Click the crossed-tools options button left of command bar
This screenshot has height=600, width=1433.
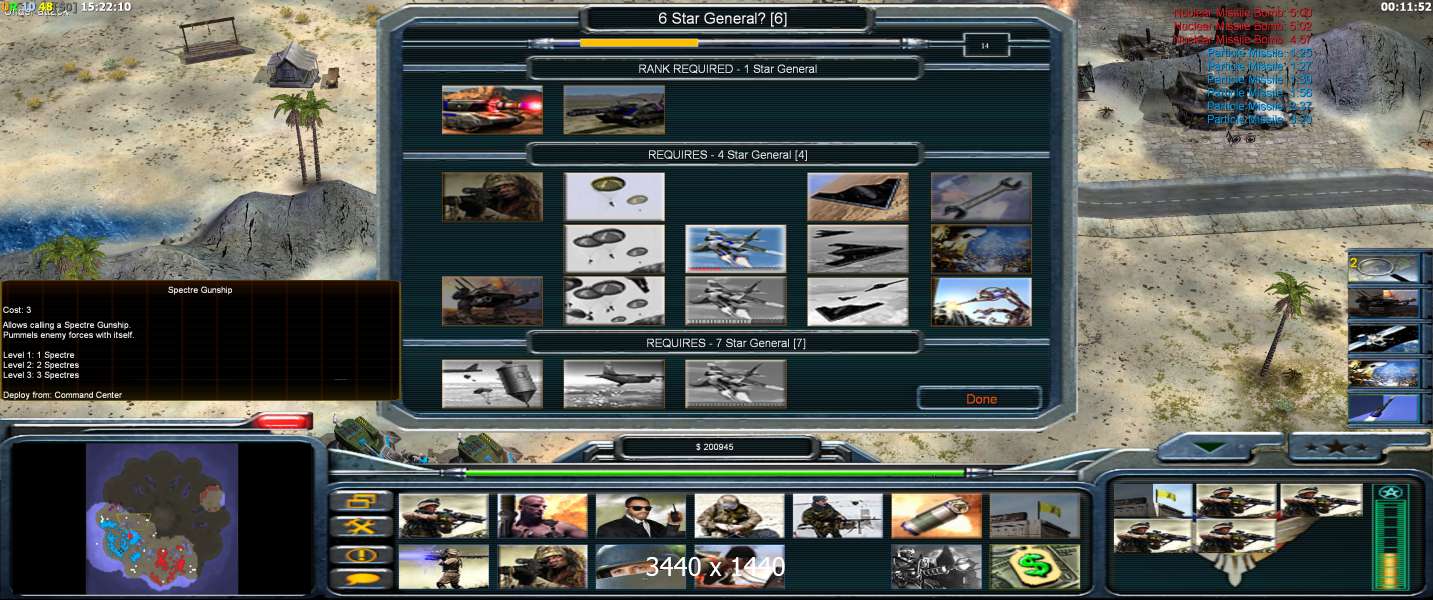tap(360, 527)
